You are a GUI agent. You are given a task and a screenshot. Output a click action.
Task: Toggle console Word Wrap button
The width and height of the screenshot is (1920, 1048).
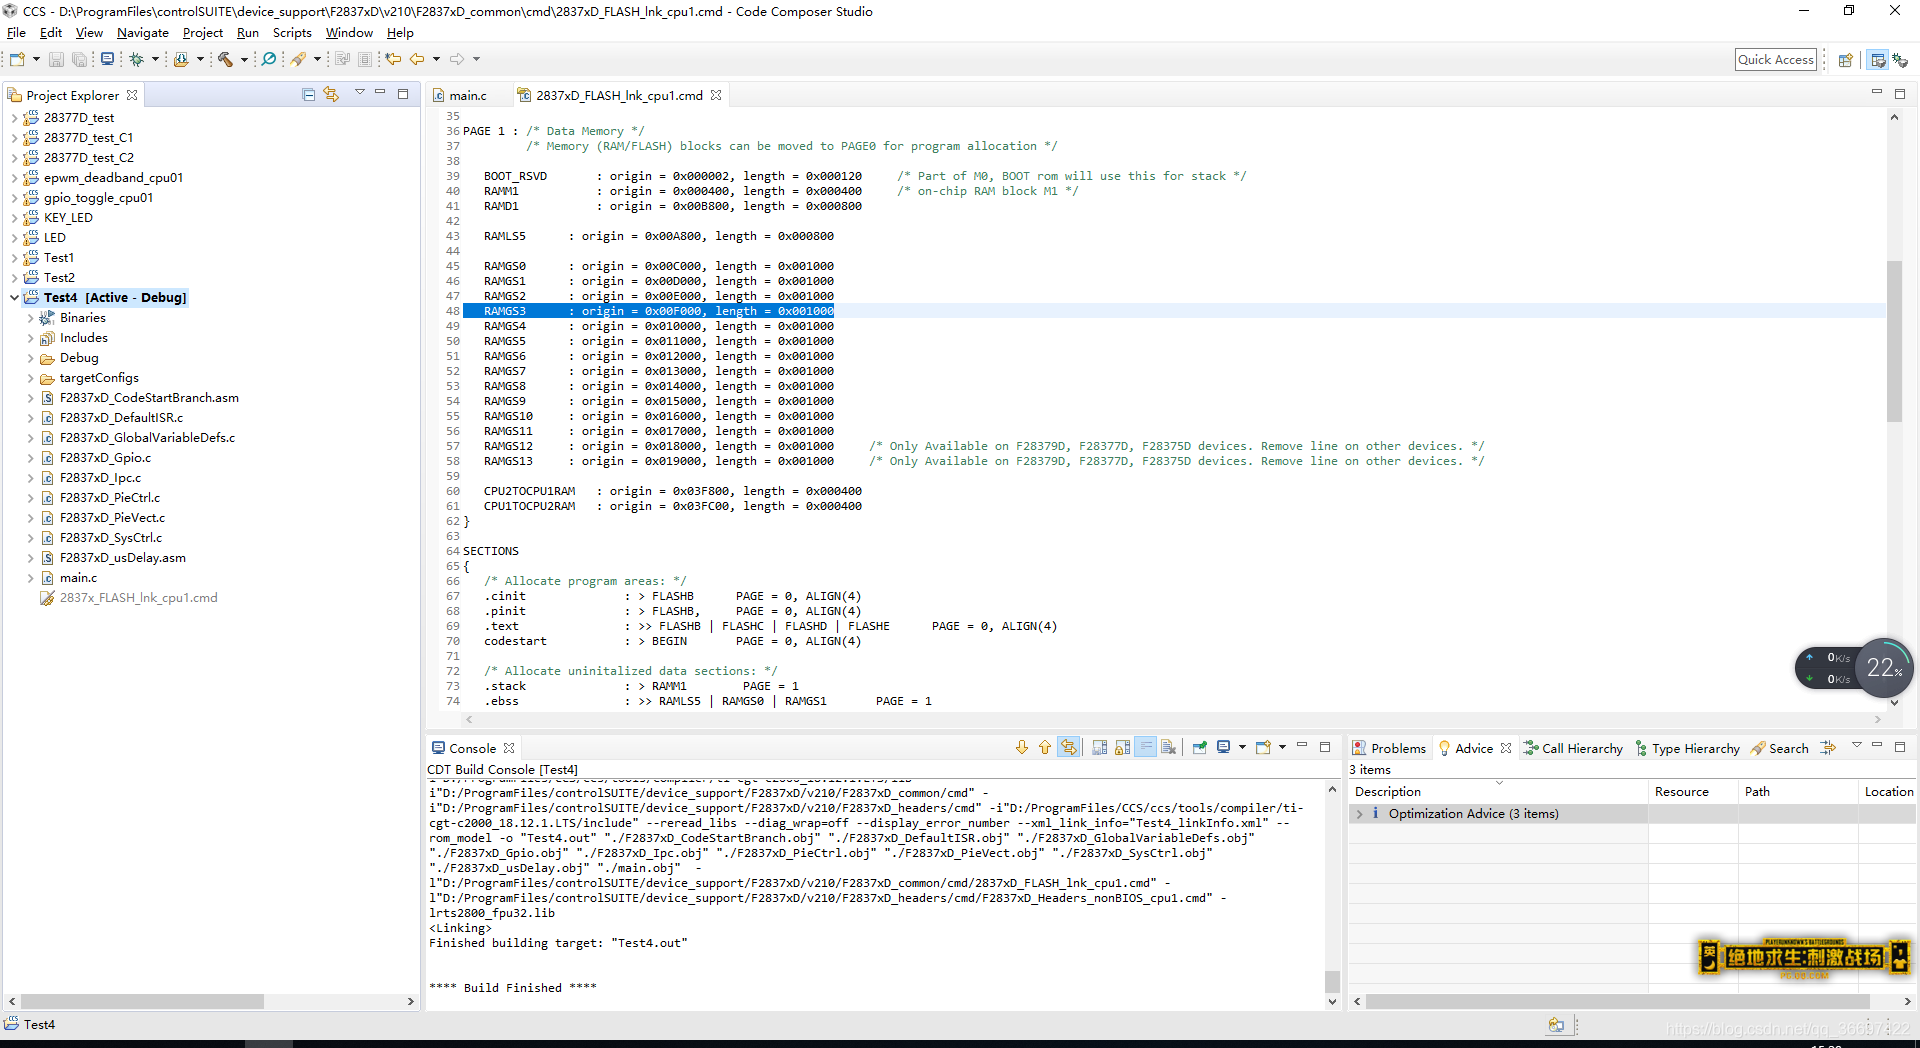(x=1146, y=748)
